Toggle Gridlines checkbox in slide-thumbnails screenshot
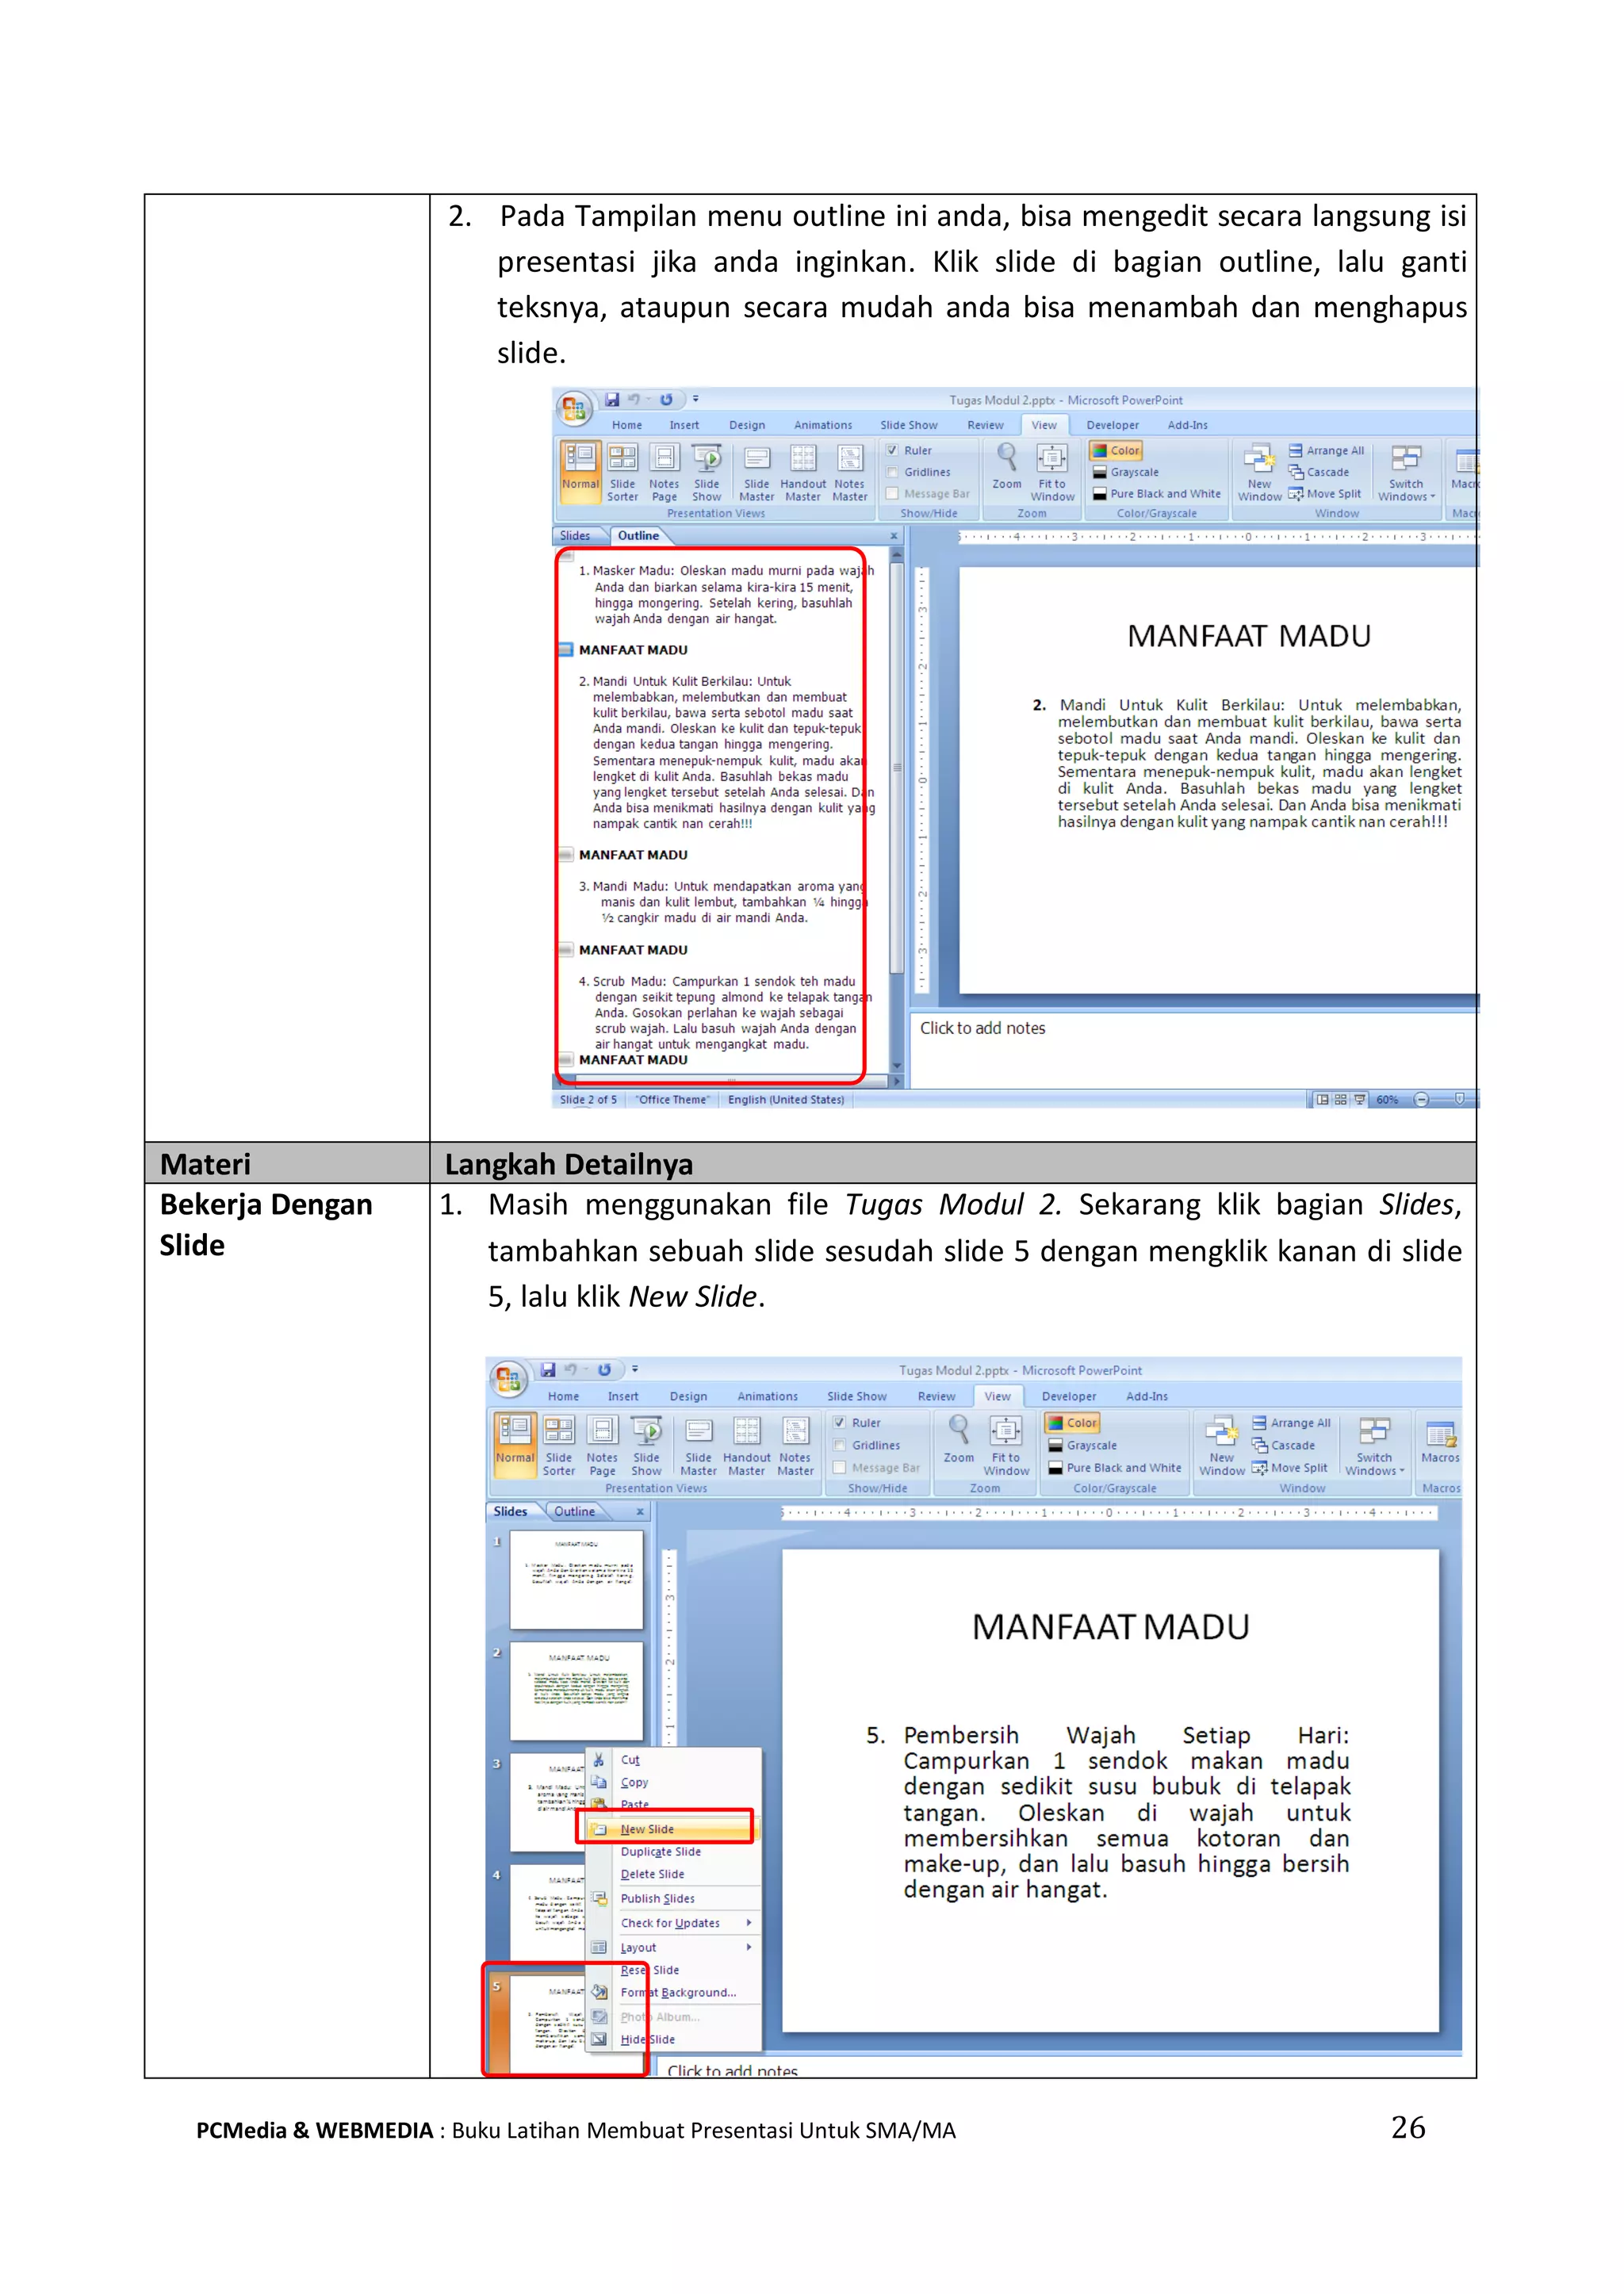1624x2294 pixels. (x=840, y=1445)
